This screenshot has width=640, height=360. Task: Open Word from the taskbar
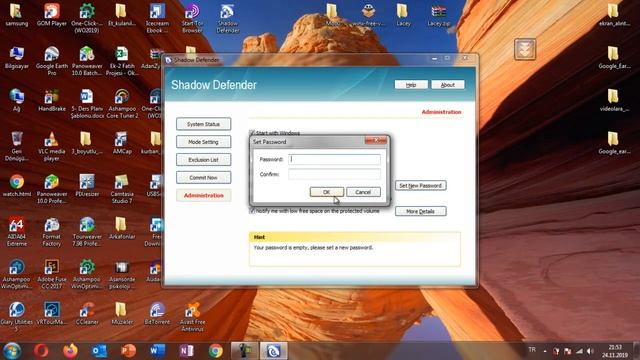(157, 351)
